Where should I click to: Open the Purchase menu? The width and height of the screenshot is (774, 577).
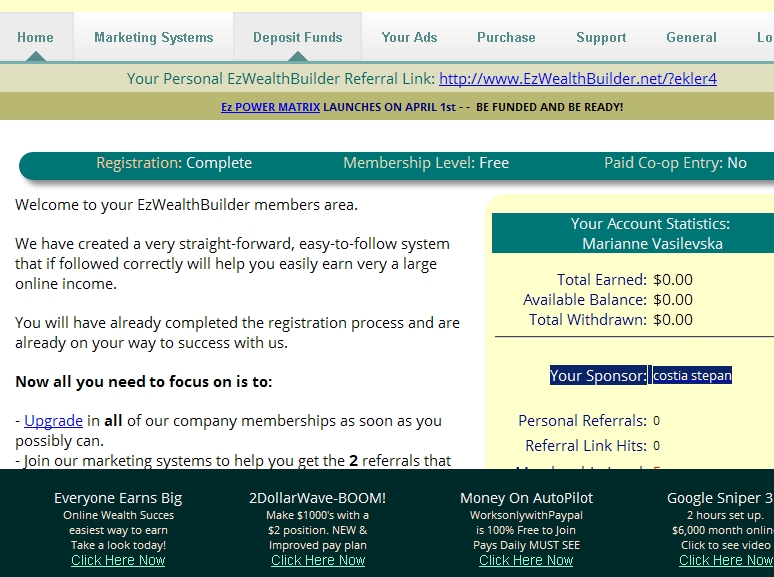506,38
